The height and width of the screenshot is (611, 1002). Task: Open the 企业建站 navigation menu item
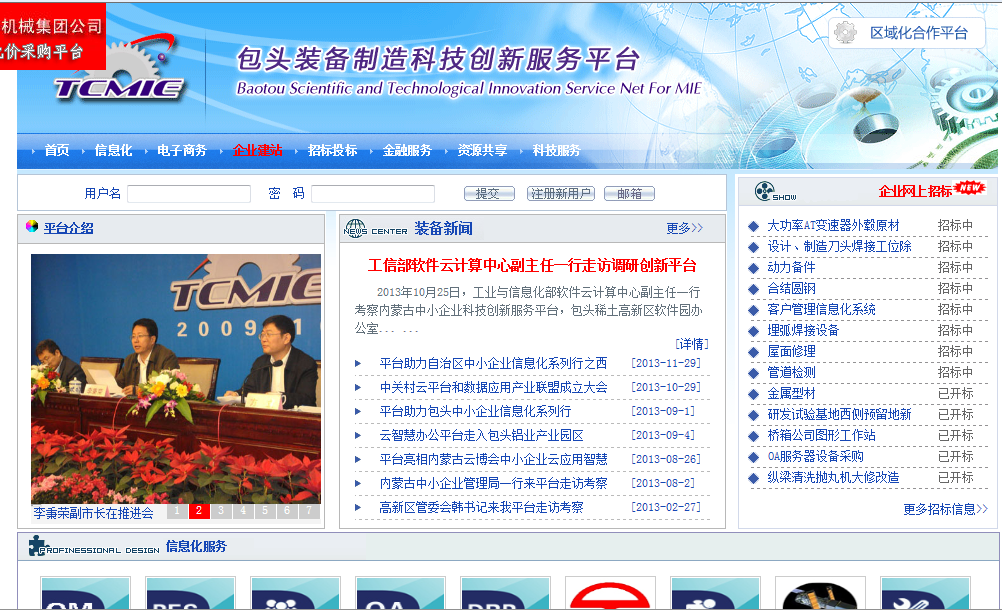point(257,150)
